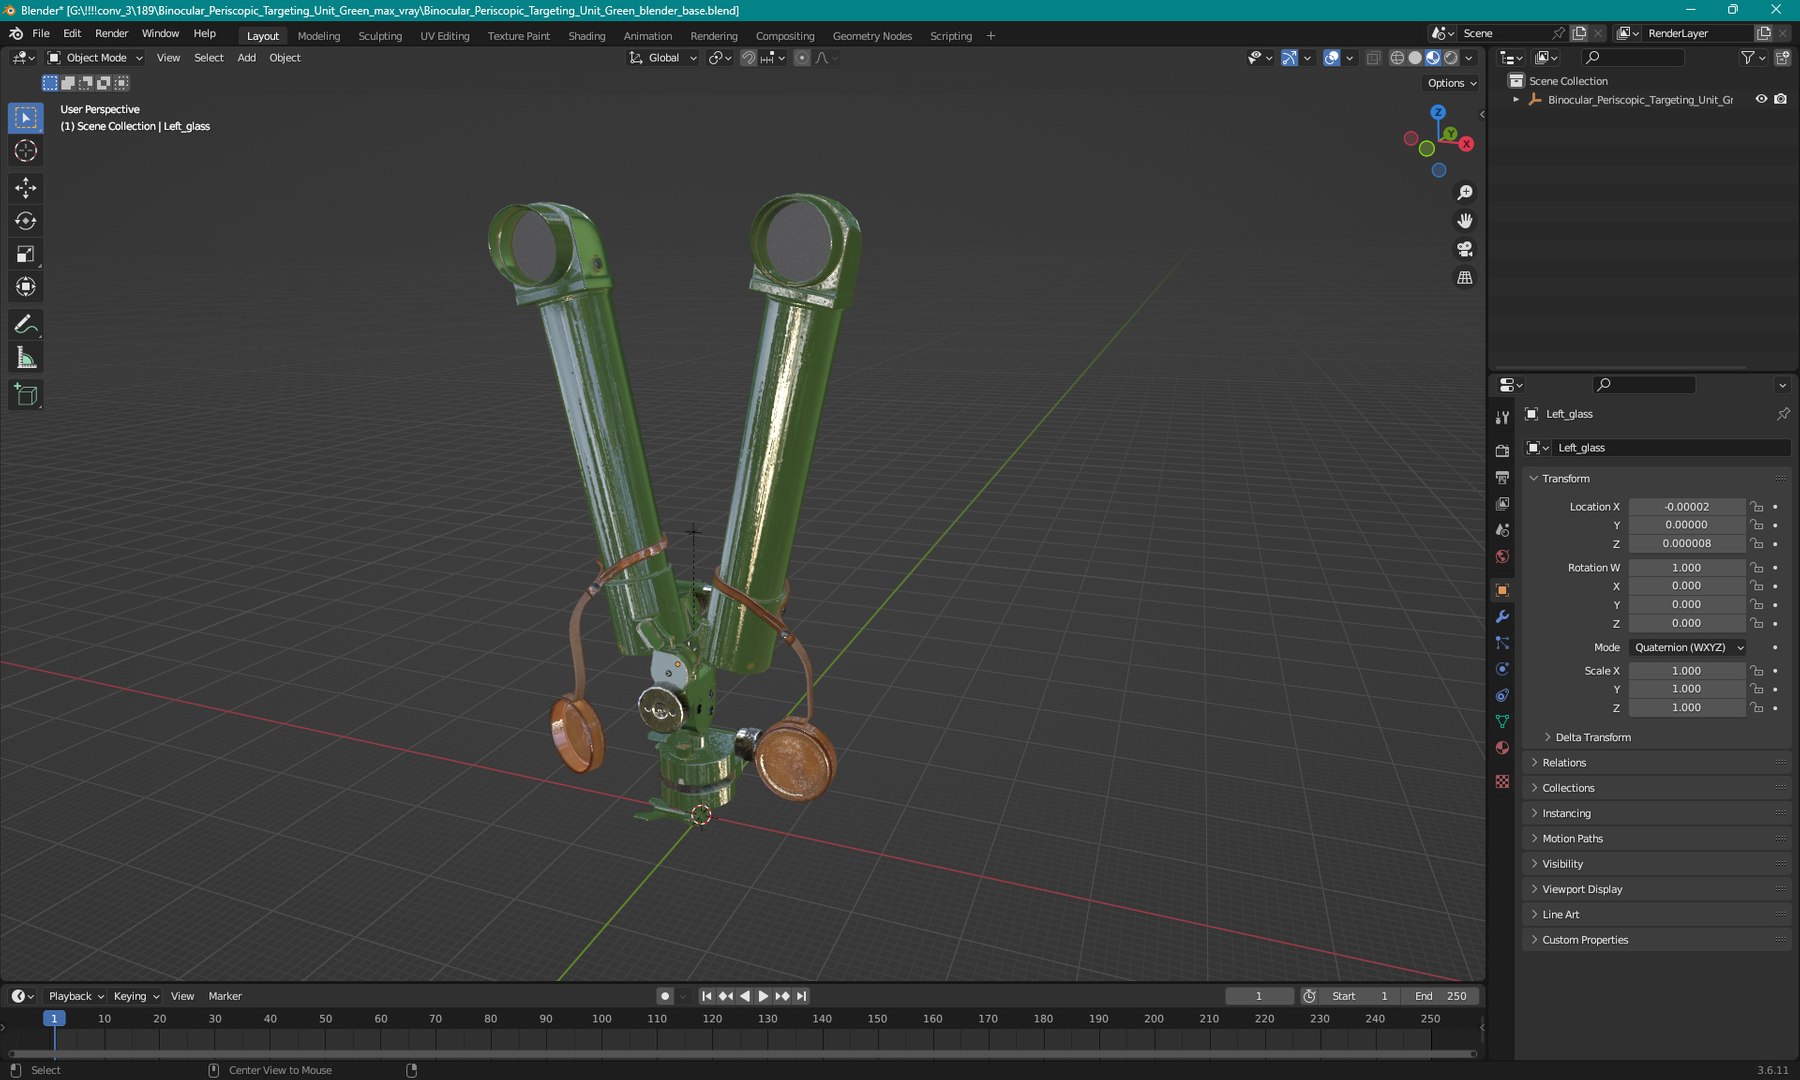
Task: Expand the Relations panel
Action: (1563, 762)
